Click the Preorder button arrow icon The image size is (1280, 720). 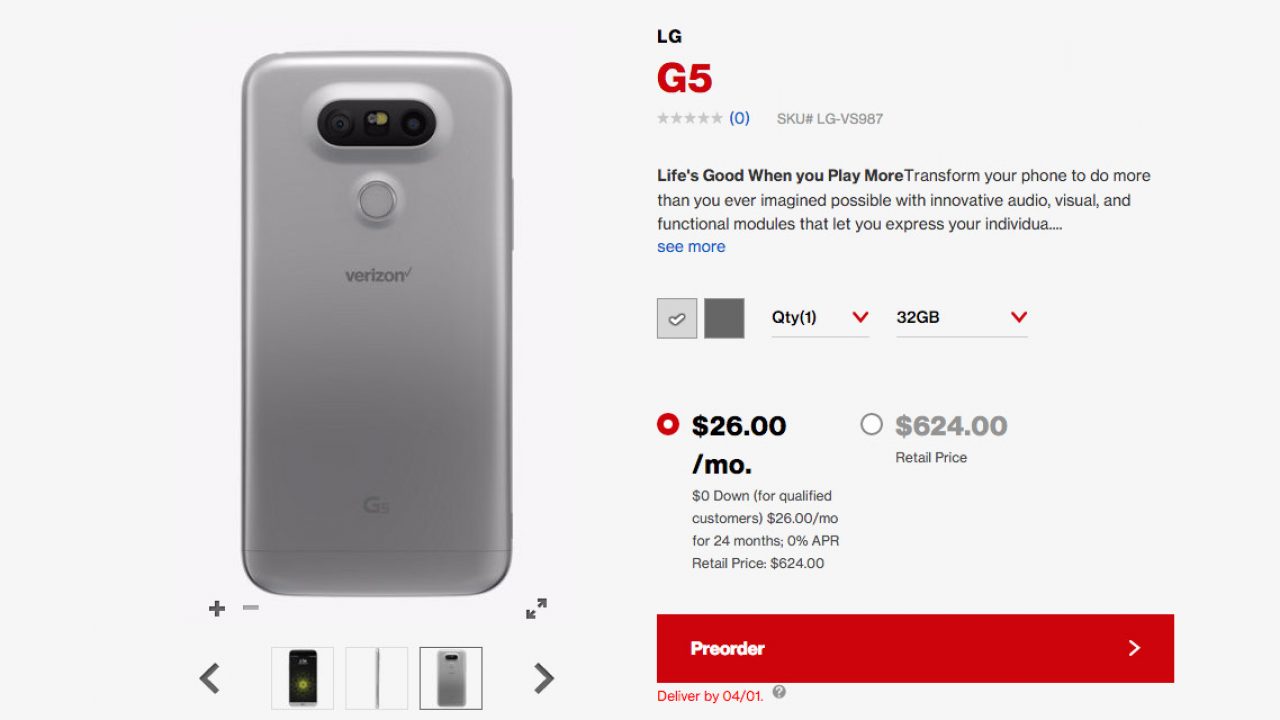[x=1134, y=648]
